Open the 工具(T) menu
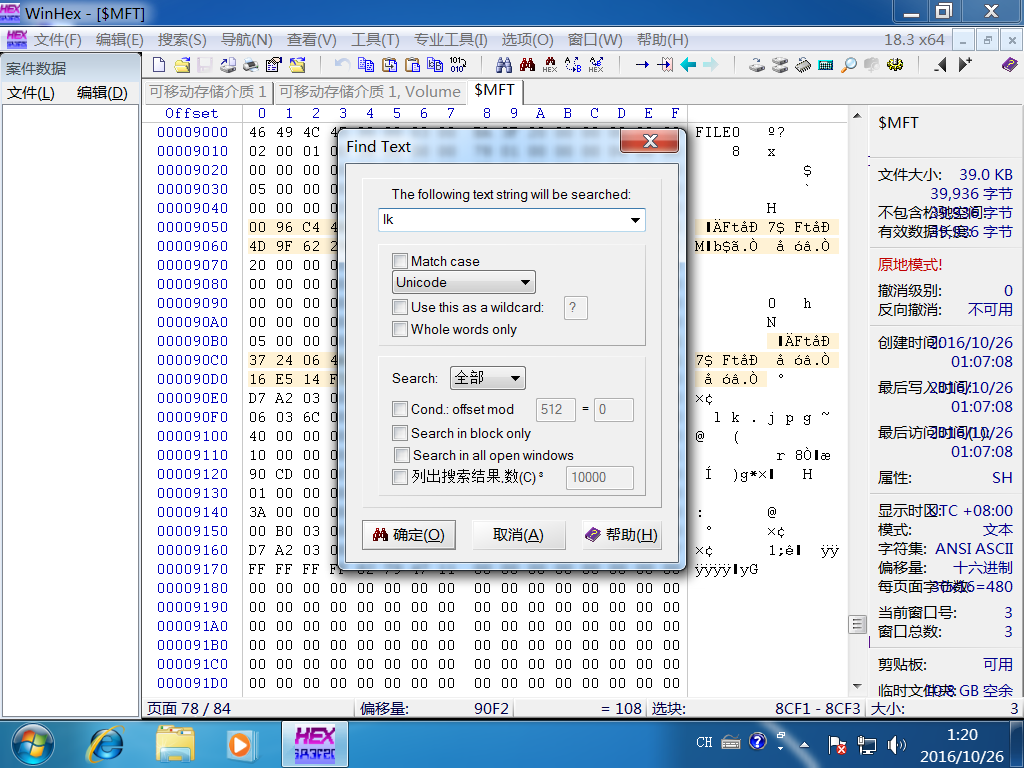 (375, 40)
